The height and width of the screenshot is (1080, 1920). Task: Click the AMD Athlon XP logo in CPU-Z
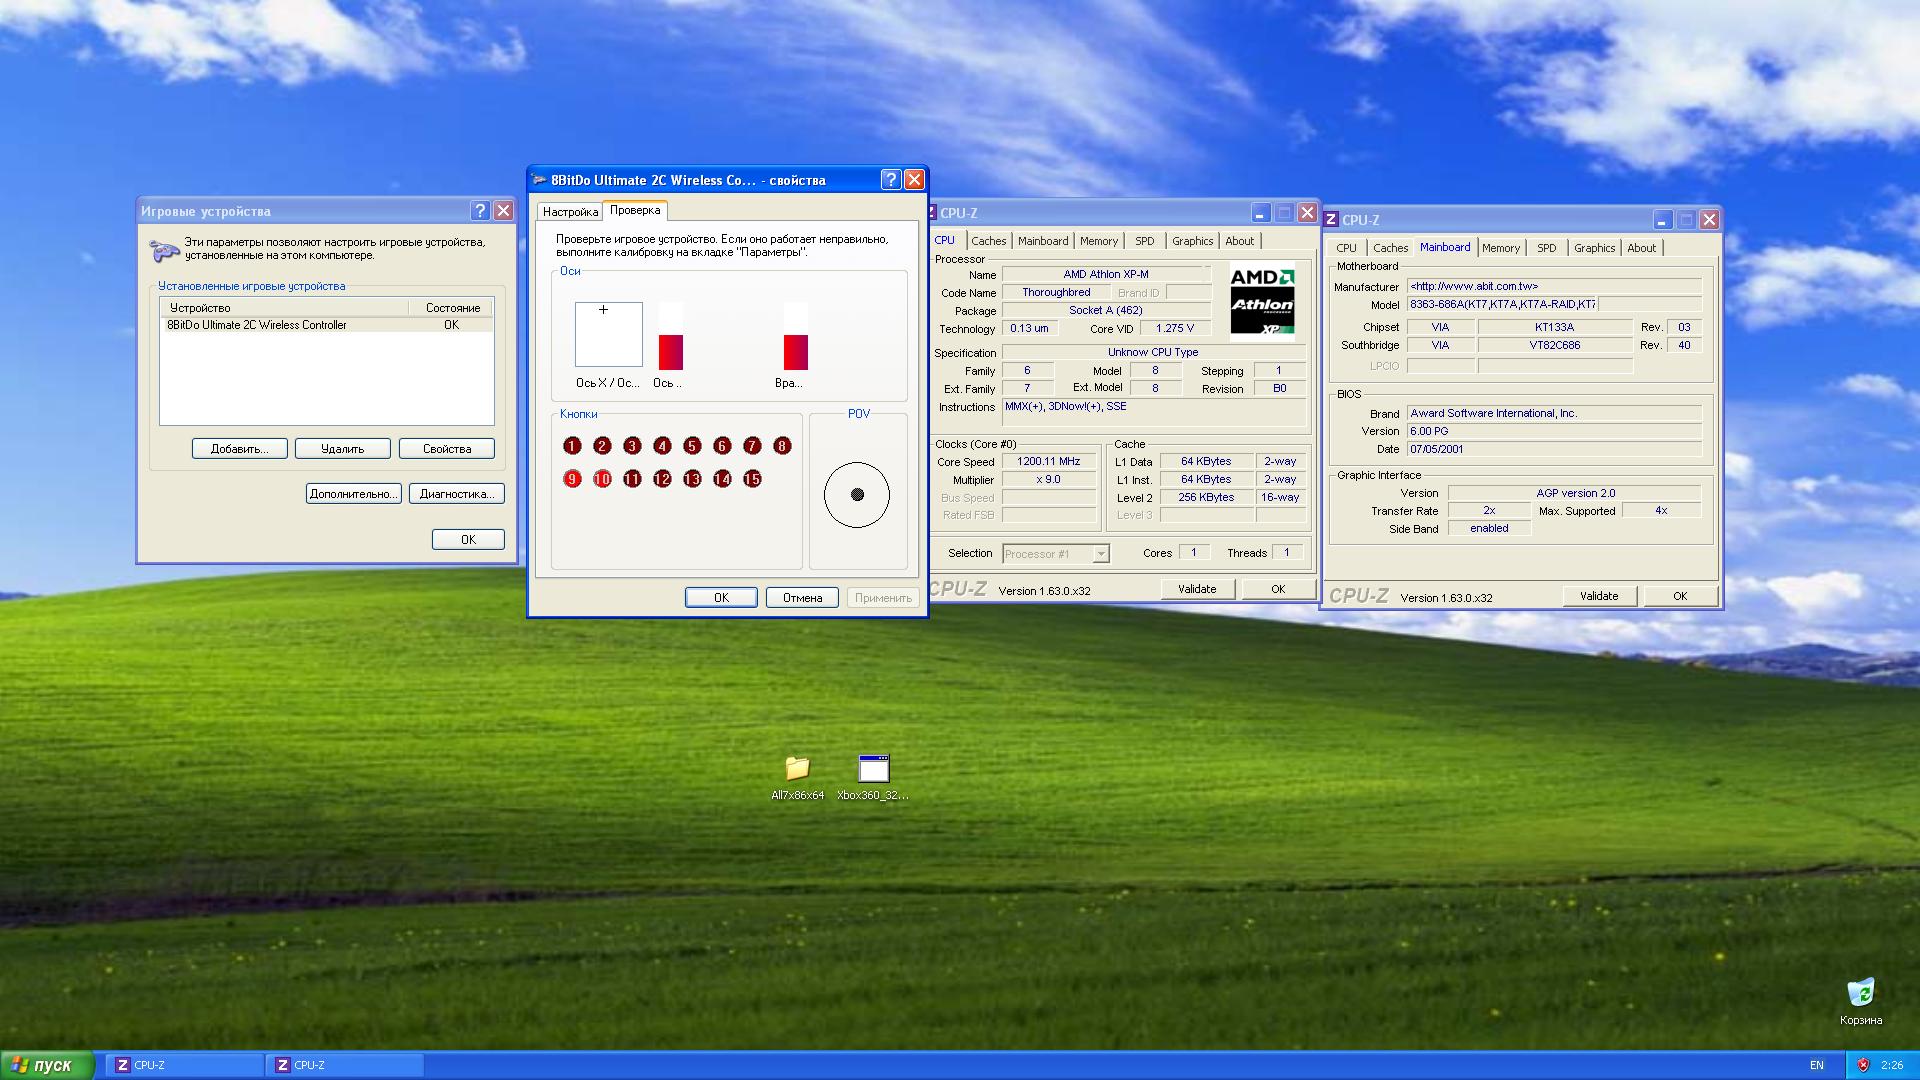click(x=1262, y=301)
